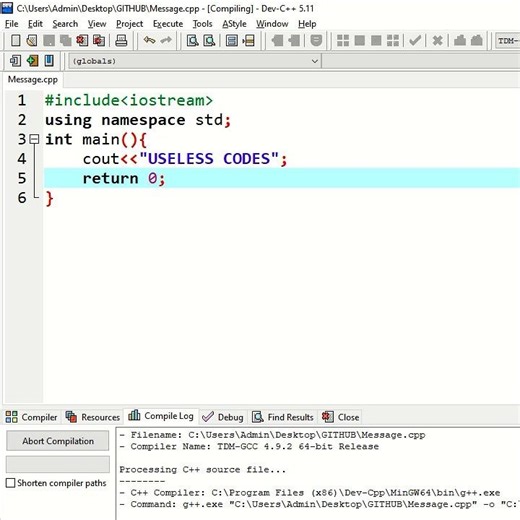Open the (globals) scope dropdown
Viewport: 520px width, 520px height.
click(x=195, y=61)
